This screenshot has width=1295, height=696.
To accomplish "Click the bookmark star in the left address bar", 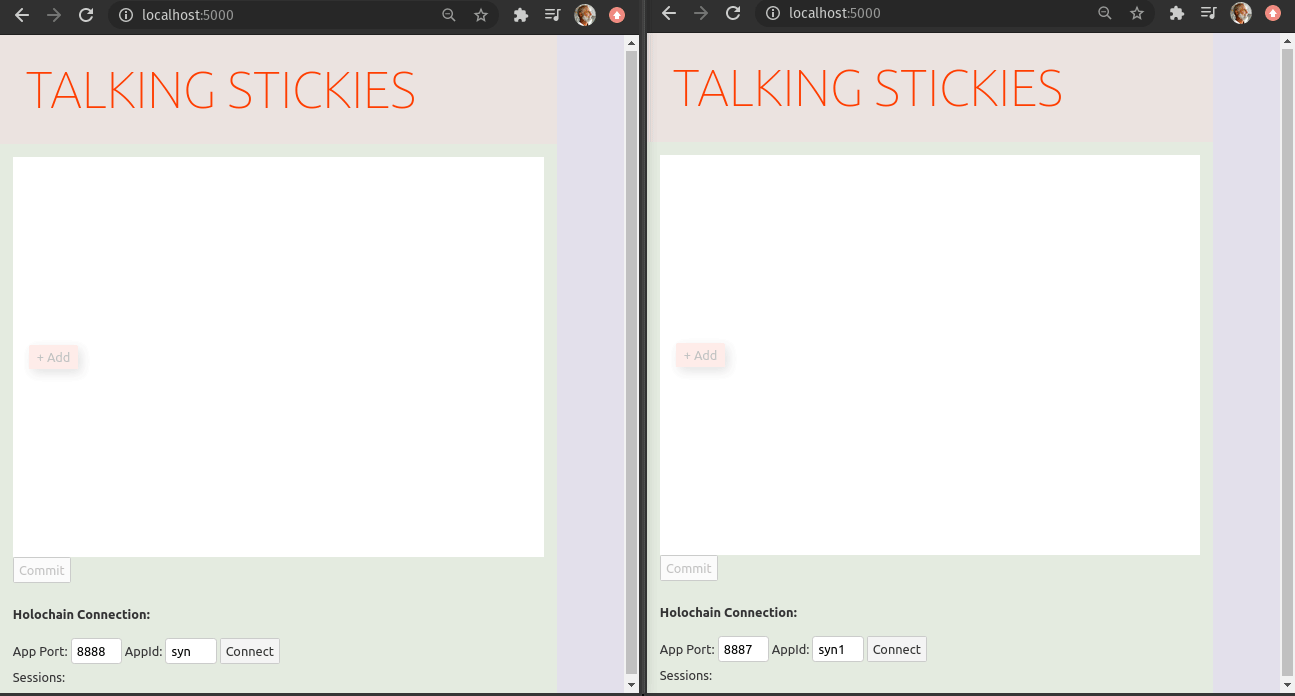I will (x=481, y=15).
